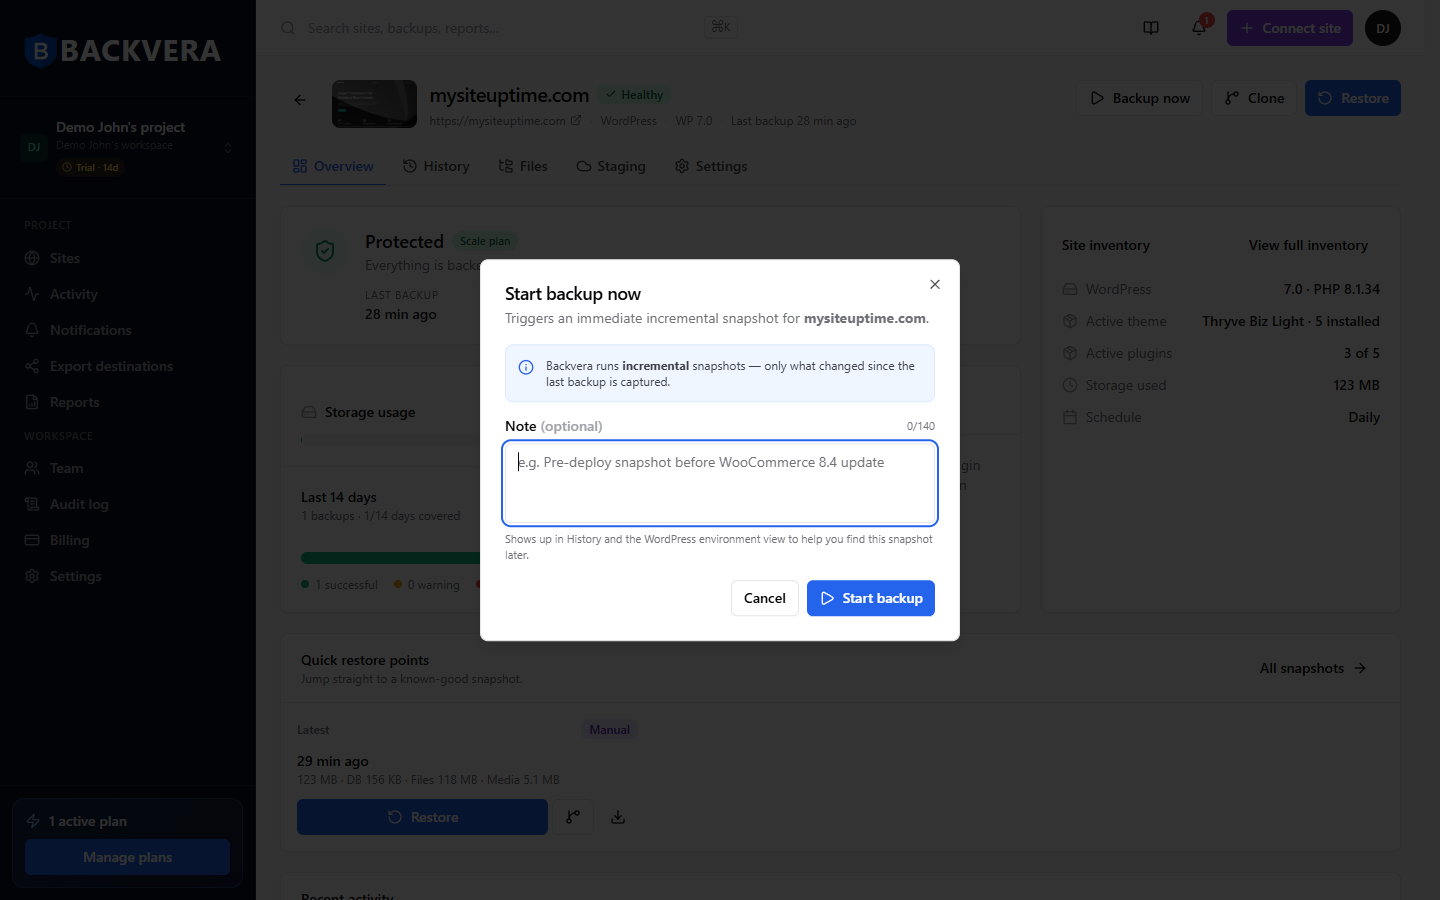The height and width of the screenshot is (900, 1440).
Task: Open Team in the sidebar
Action: (128, 468)
